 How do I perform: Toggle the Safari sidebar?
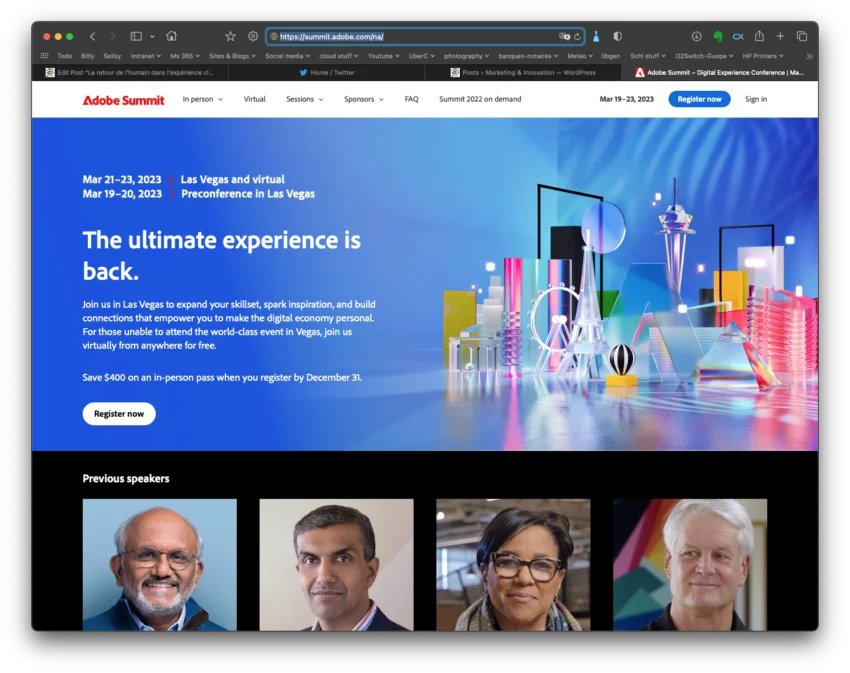pyautogui.click(x=136, y=36)
